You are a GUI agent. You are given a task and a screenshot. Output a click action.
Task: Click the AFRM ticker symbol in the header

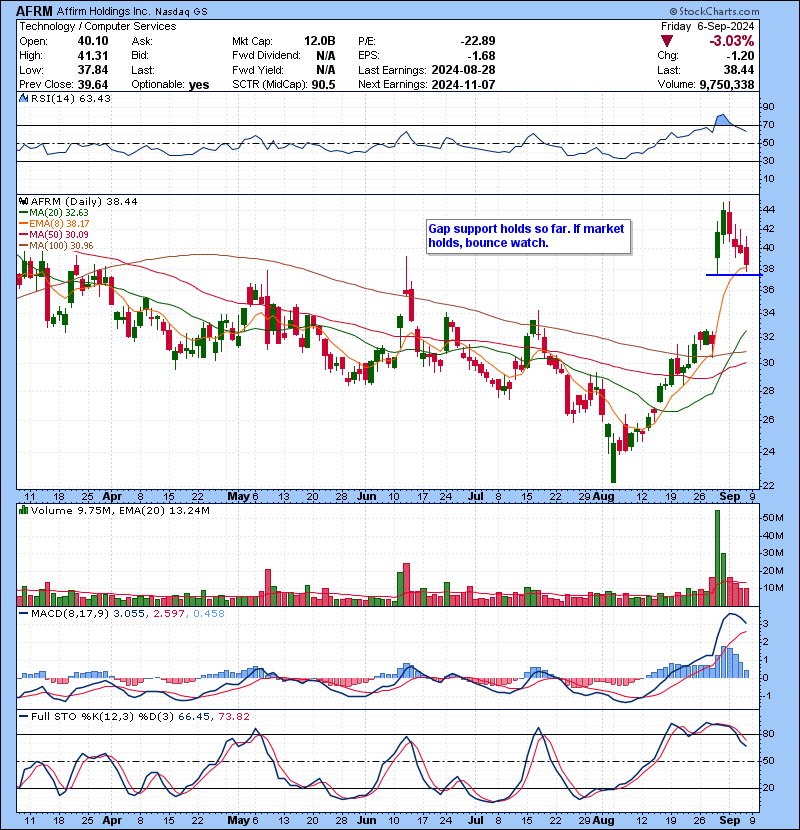(x=34, y=11)
